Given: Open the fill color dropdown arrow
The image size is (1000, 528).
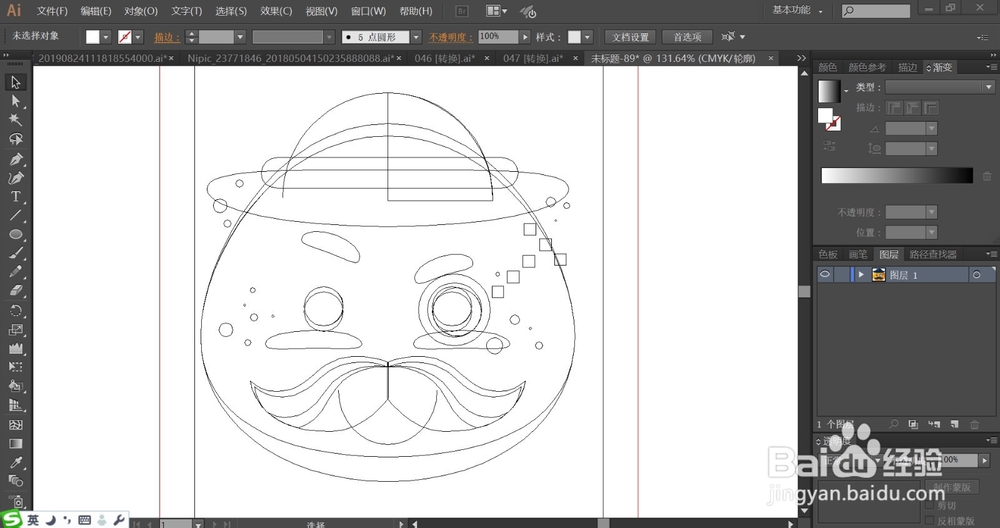Looking at the screenshot, I should click(x=106, y=37).
